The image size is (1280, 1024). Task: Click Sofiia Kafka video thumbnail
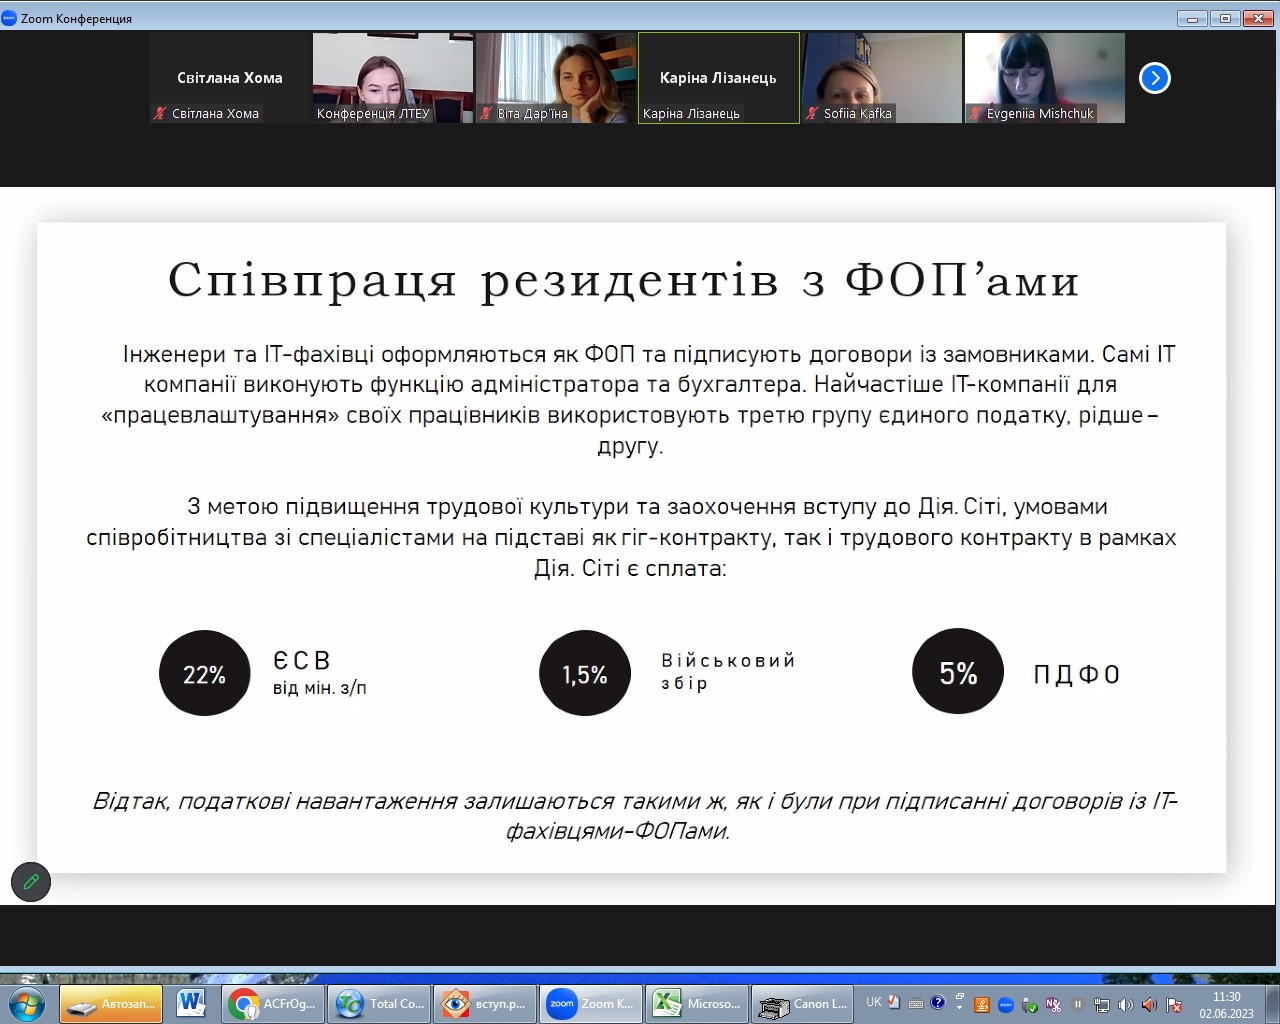[x=881, y=78]
